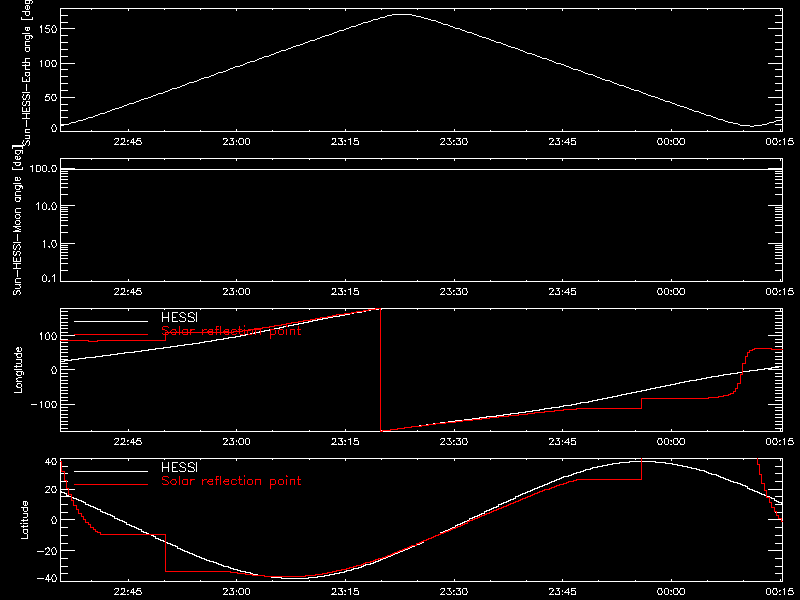The image size is (800, 600).
Task: Click 23:45 time label under Moon angle plot
Action: [562, 292]
